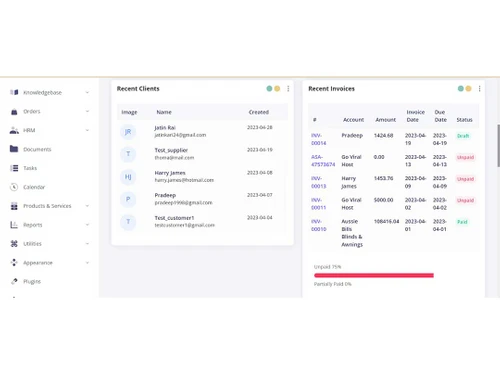Click Unpaid badge for INV-00013
This screenshot has height=375, width=500.
[x=465, y=179]
